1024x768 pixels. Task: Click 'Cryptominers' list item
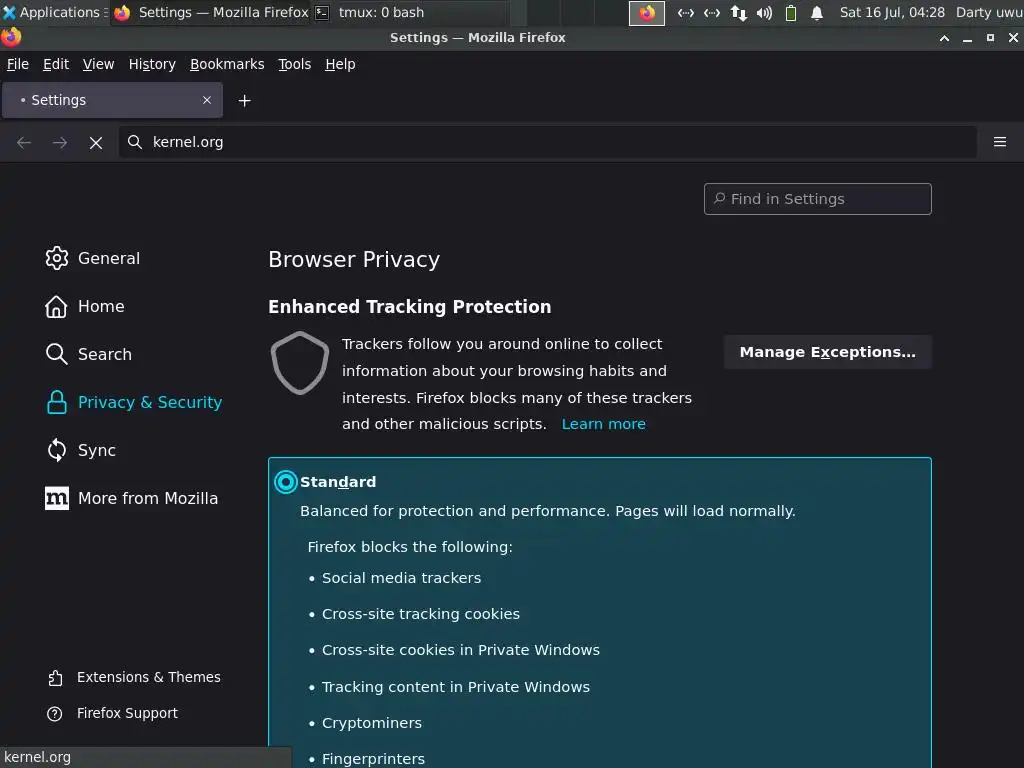(x=372, y=723)
